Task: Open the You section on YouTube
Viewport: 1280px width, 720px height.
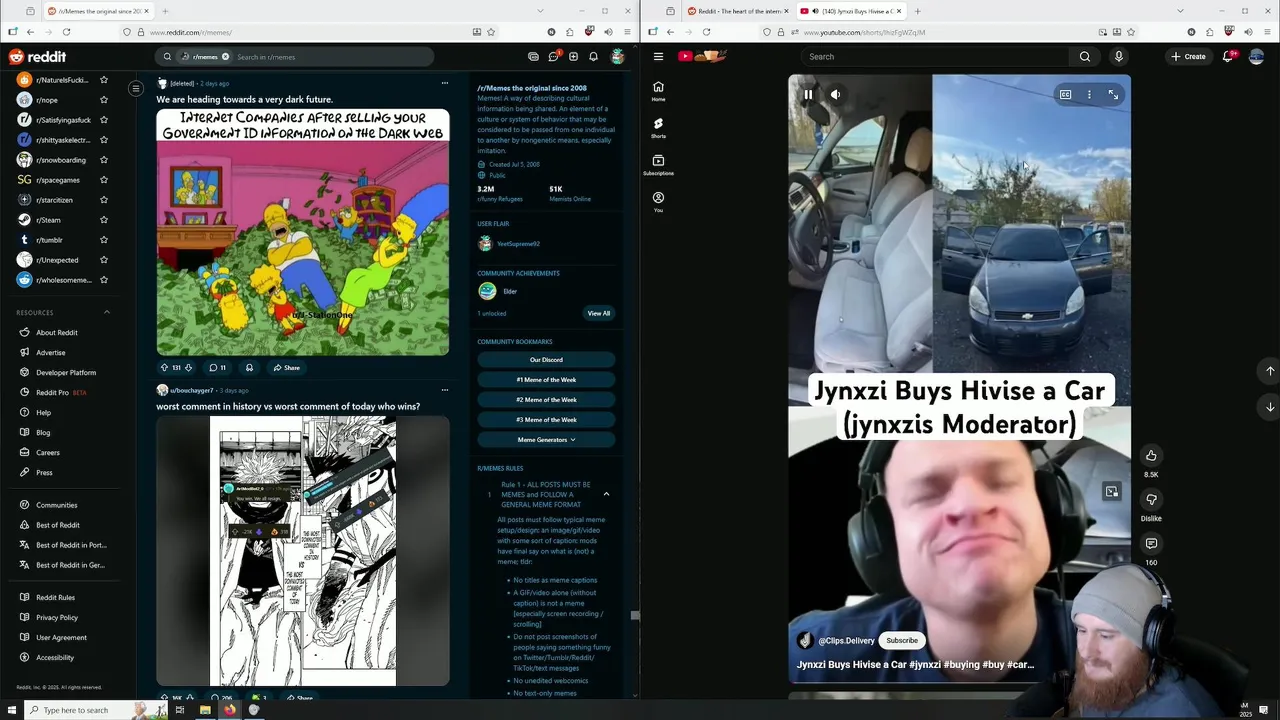Action: coord(658,202)
